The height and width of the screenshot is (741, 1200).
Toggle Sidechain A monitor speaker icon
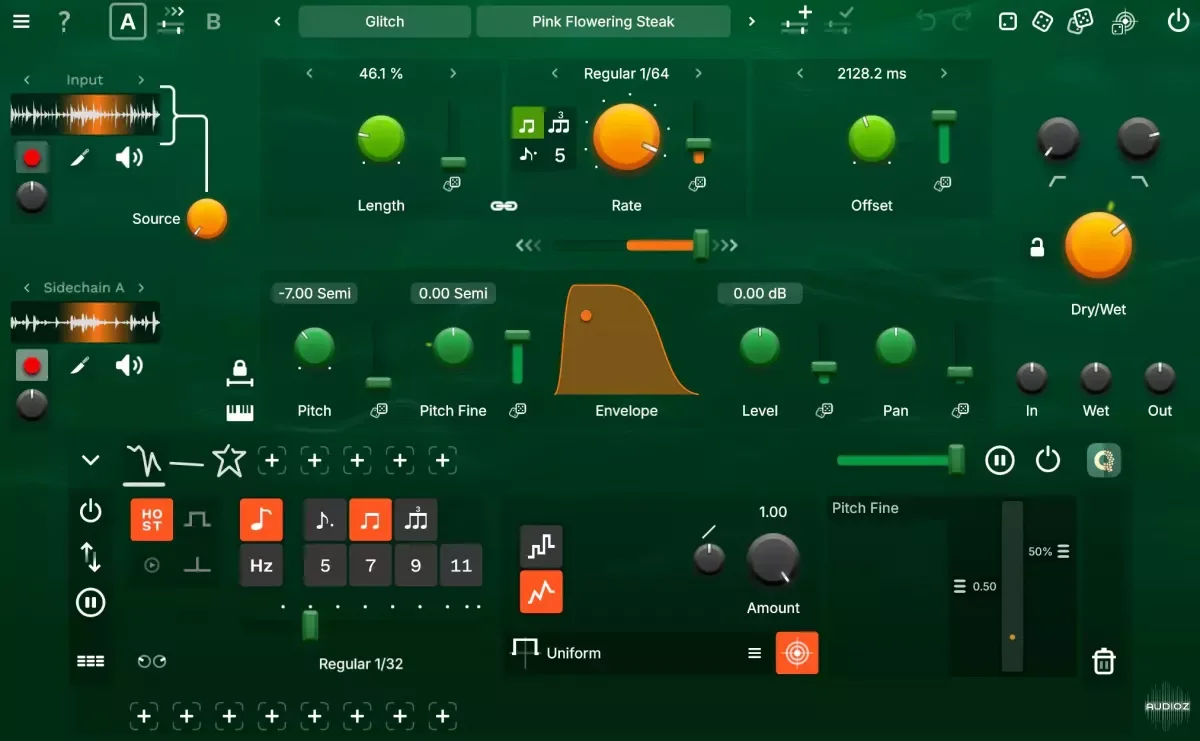tap(129, 365)
